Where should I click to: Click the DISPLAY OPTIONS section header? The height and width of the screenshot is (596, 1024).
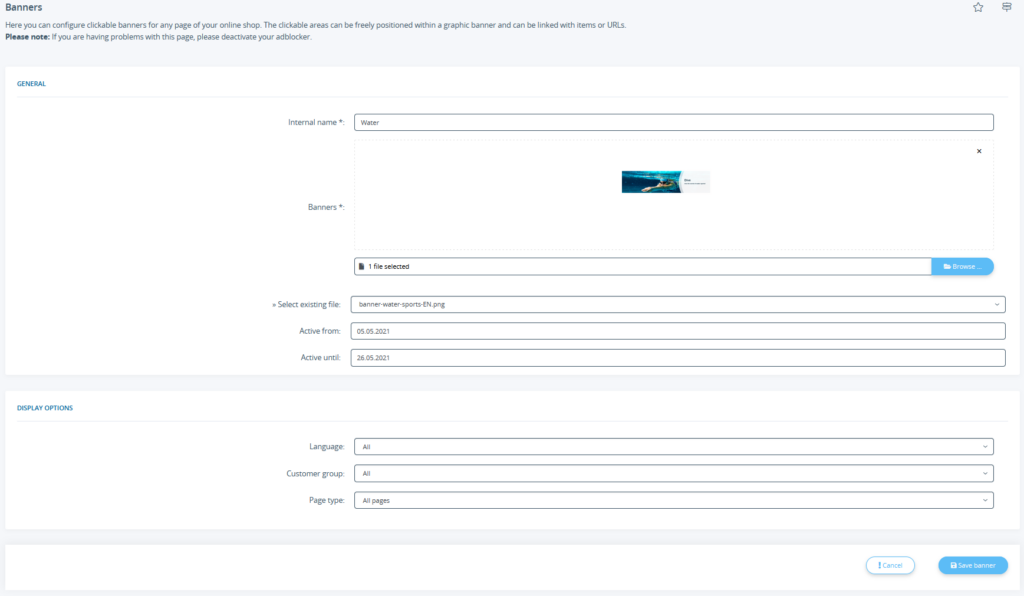click(44, 407)
